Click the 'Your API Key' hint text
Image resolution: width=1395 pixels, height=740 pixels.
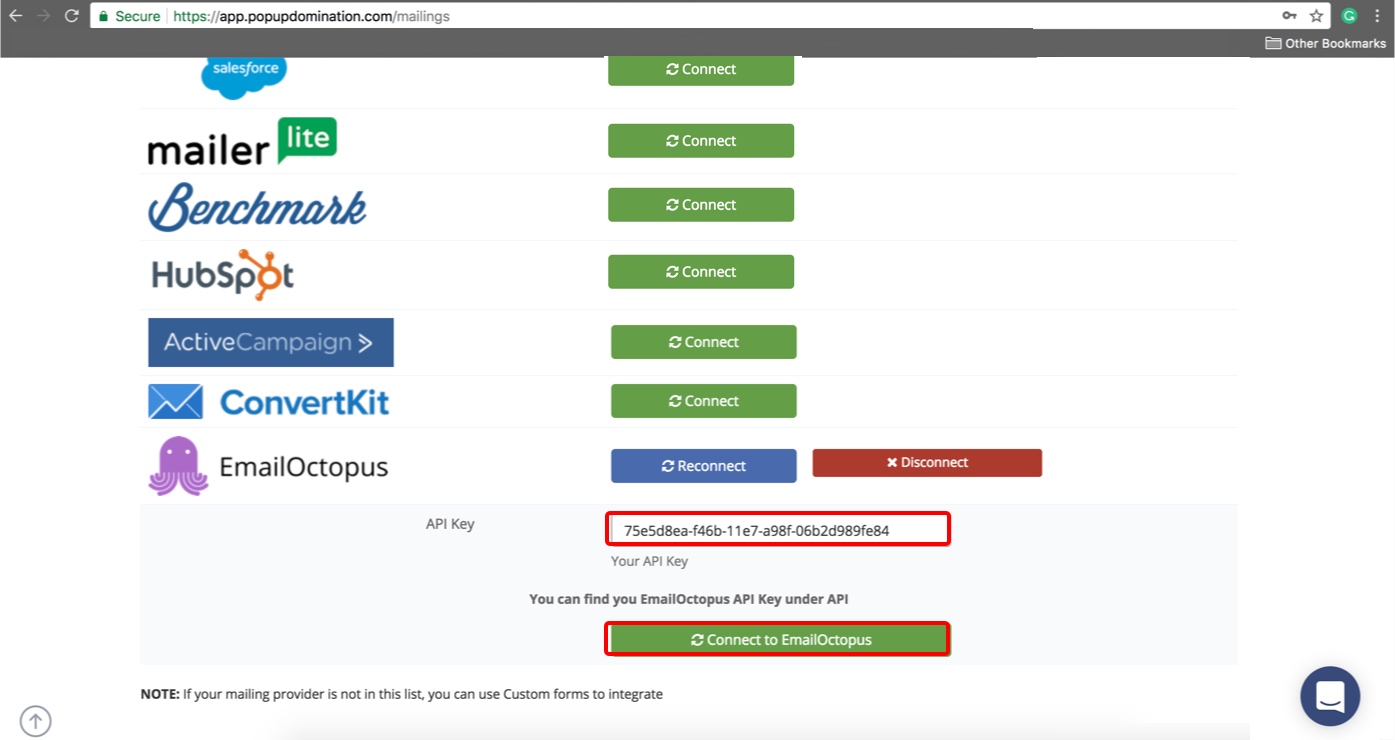point(649,561)
